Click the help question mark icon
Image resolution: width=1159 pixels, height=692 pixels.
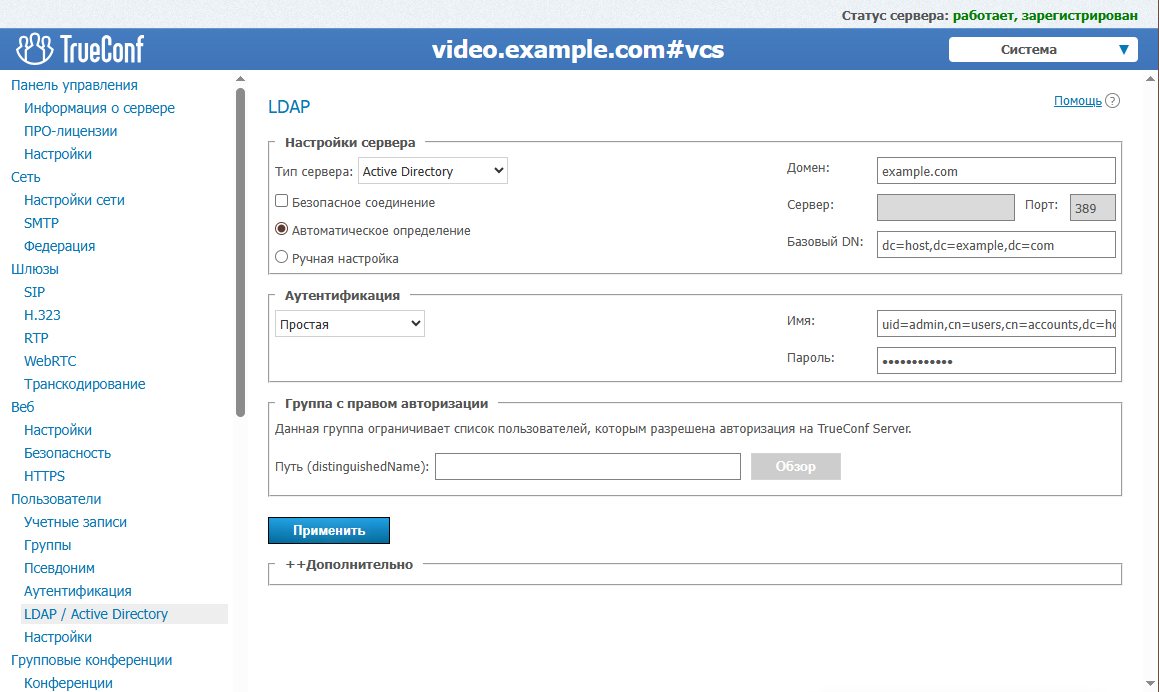pyautogui.click(x=1112, y=101)
